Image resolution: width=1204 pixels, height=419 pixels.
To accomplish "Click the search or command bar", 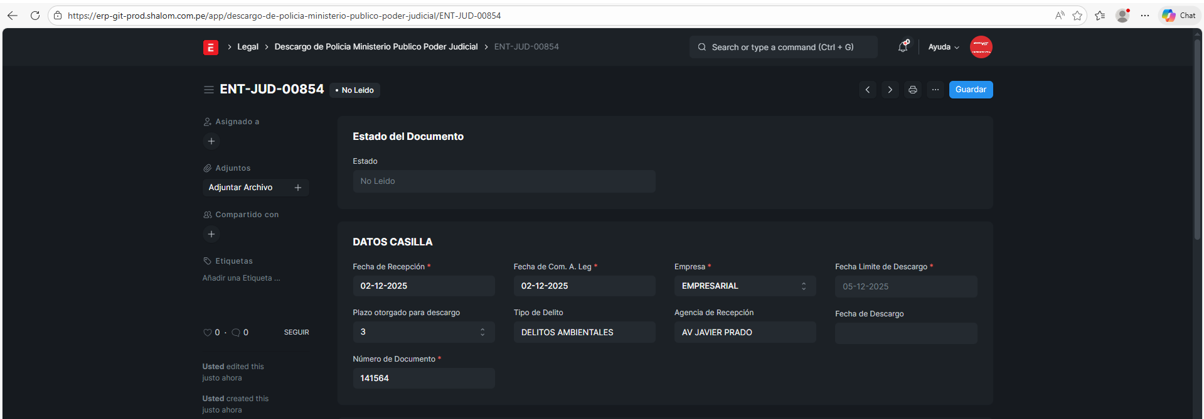I will click(x=783, y=47).
